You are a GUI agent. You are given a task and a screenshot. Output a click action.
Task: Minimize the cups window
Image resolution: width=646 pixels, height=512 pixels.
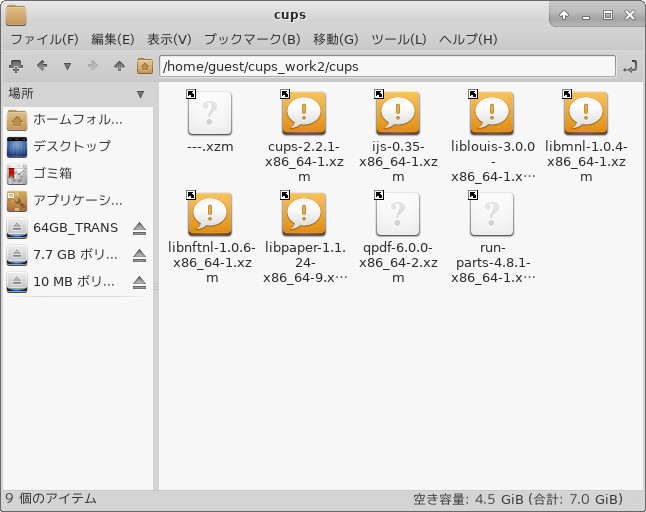pos(585,16)
